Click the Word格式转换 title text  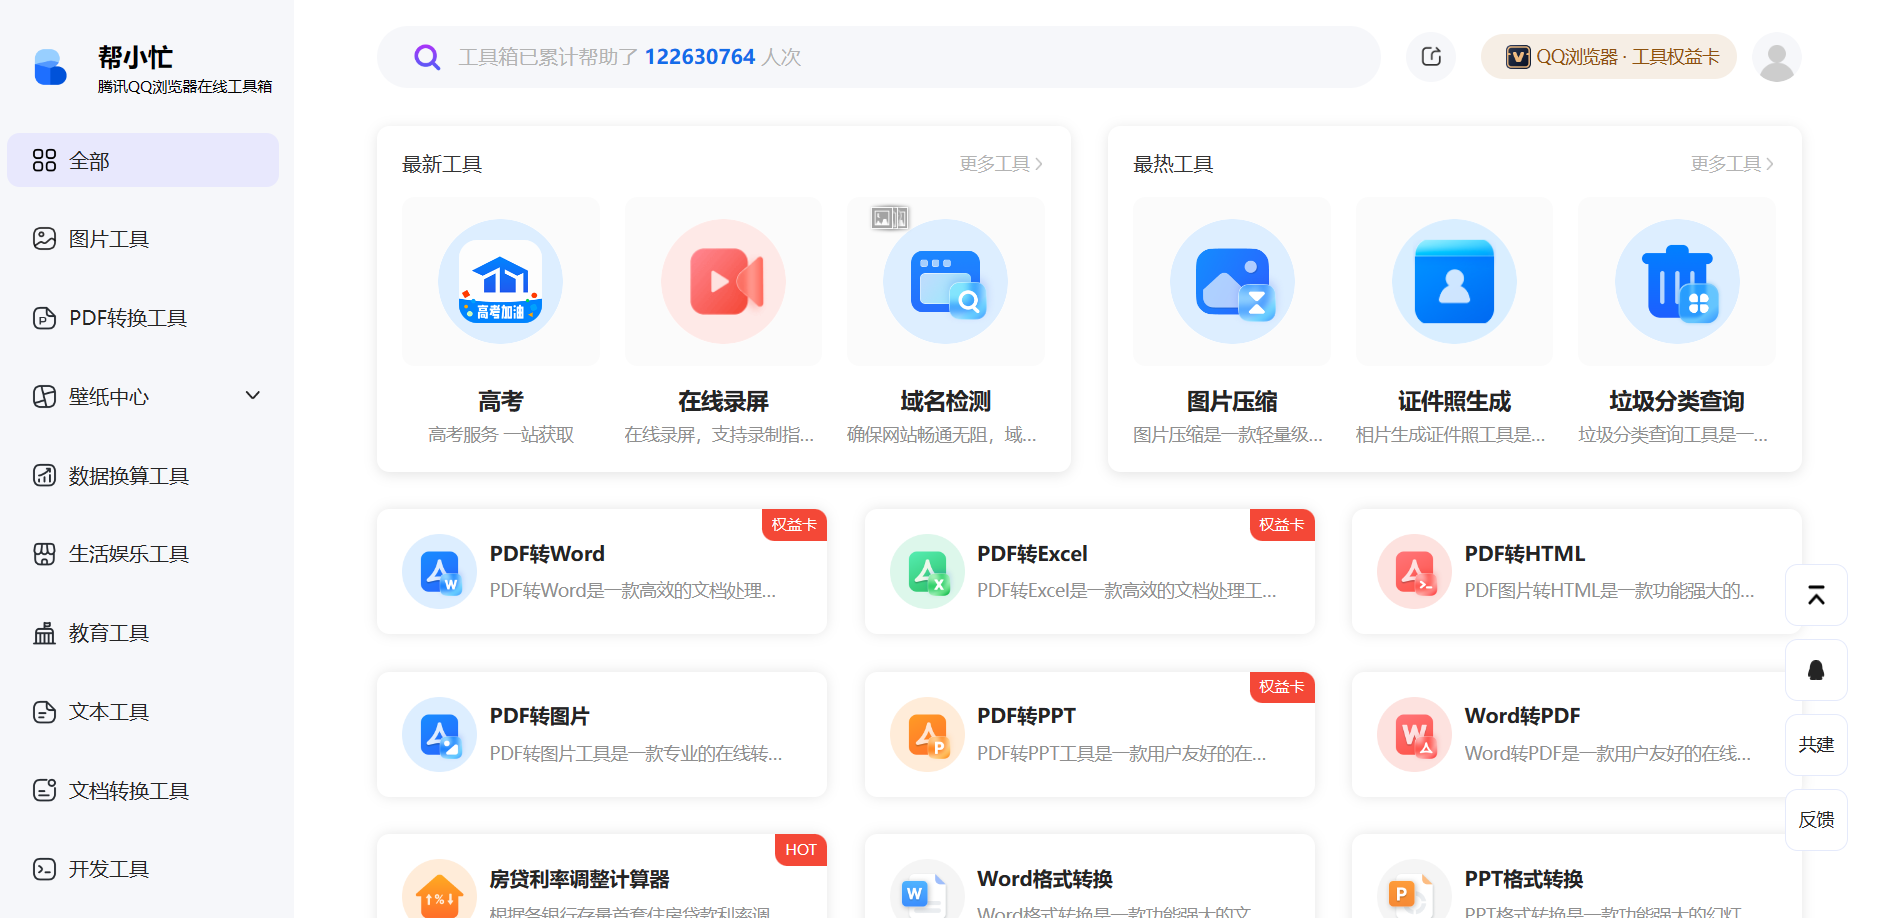tap(1045, 879)
